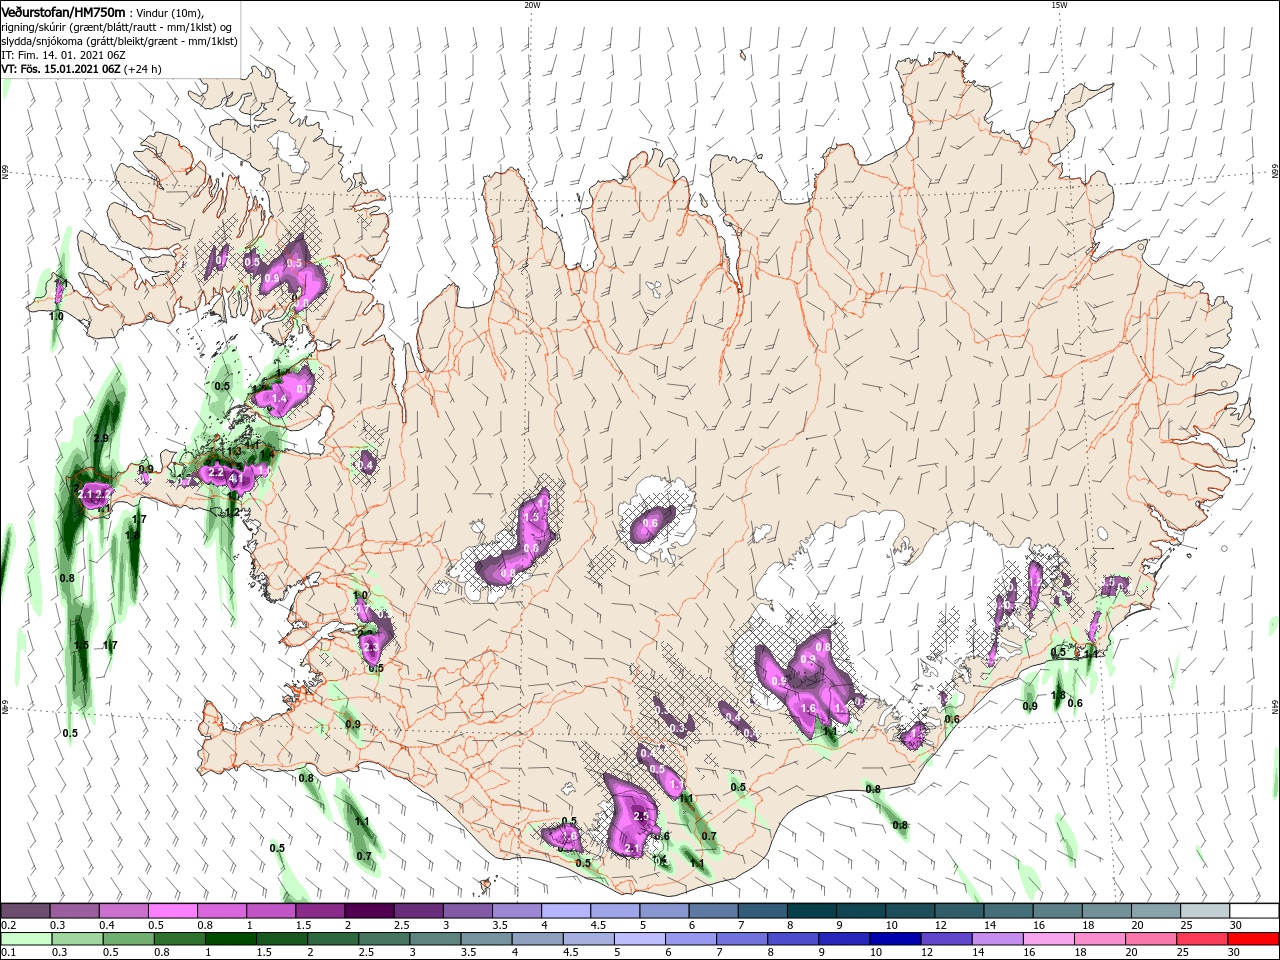Click the darkest purple snow swatch between 2 and 2.5
Screen dimensions: 1280x960
(369, 911)
